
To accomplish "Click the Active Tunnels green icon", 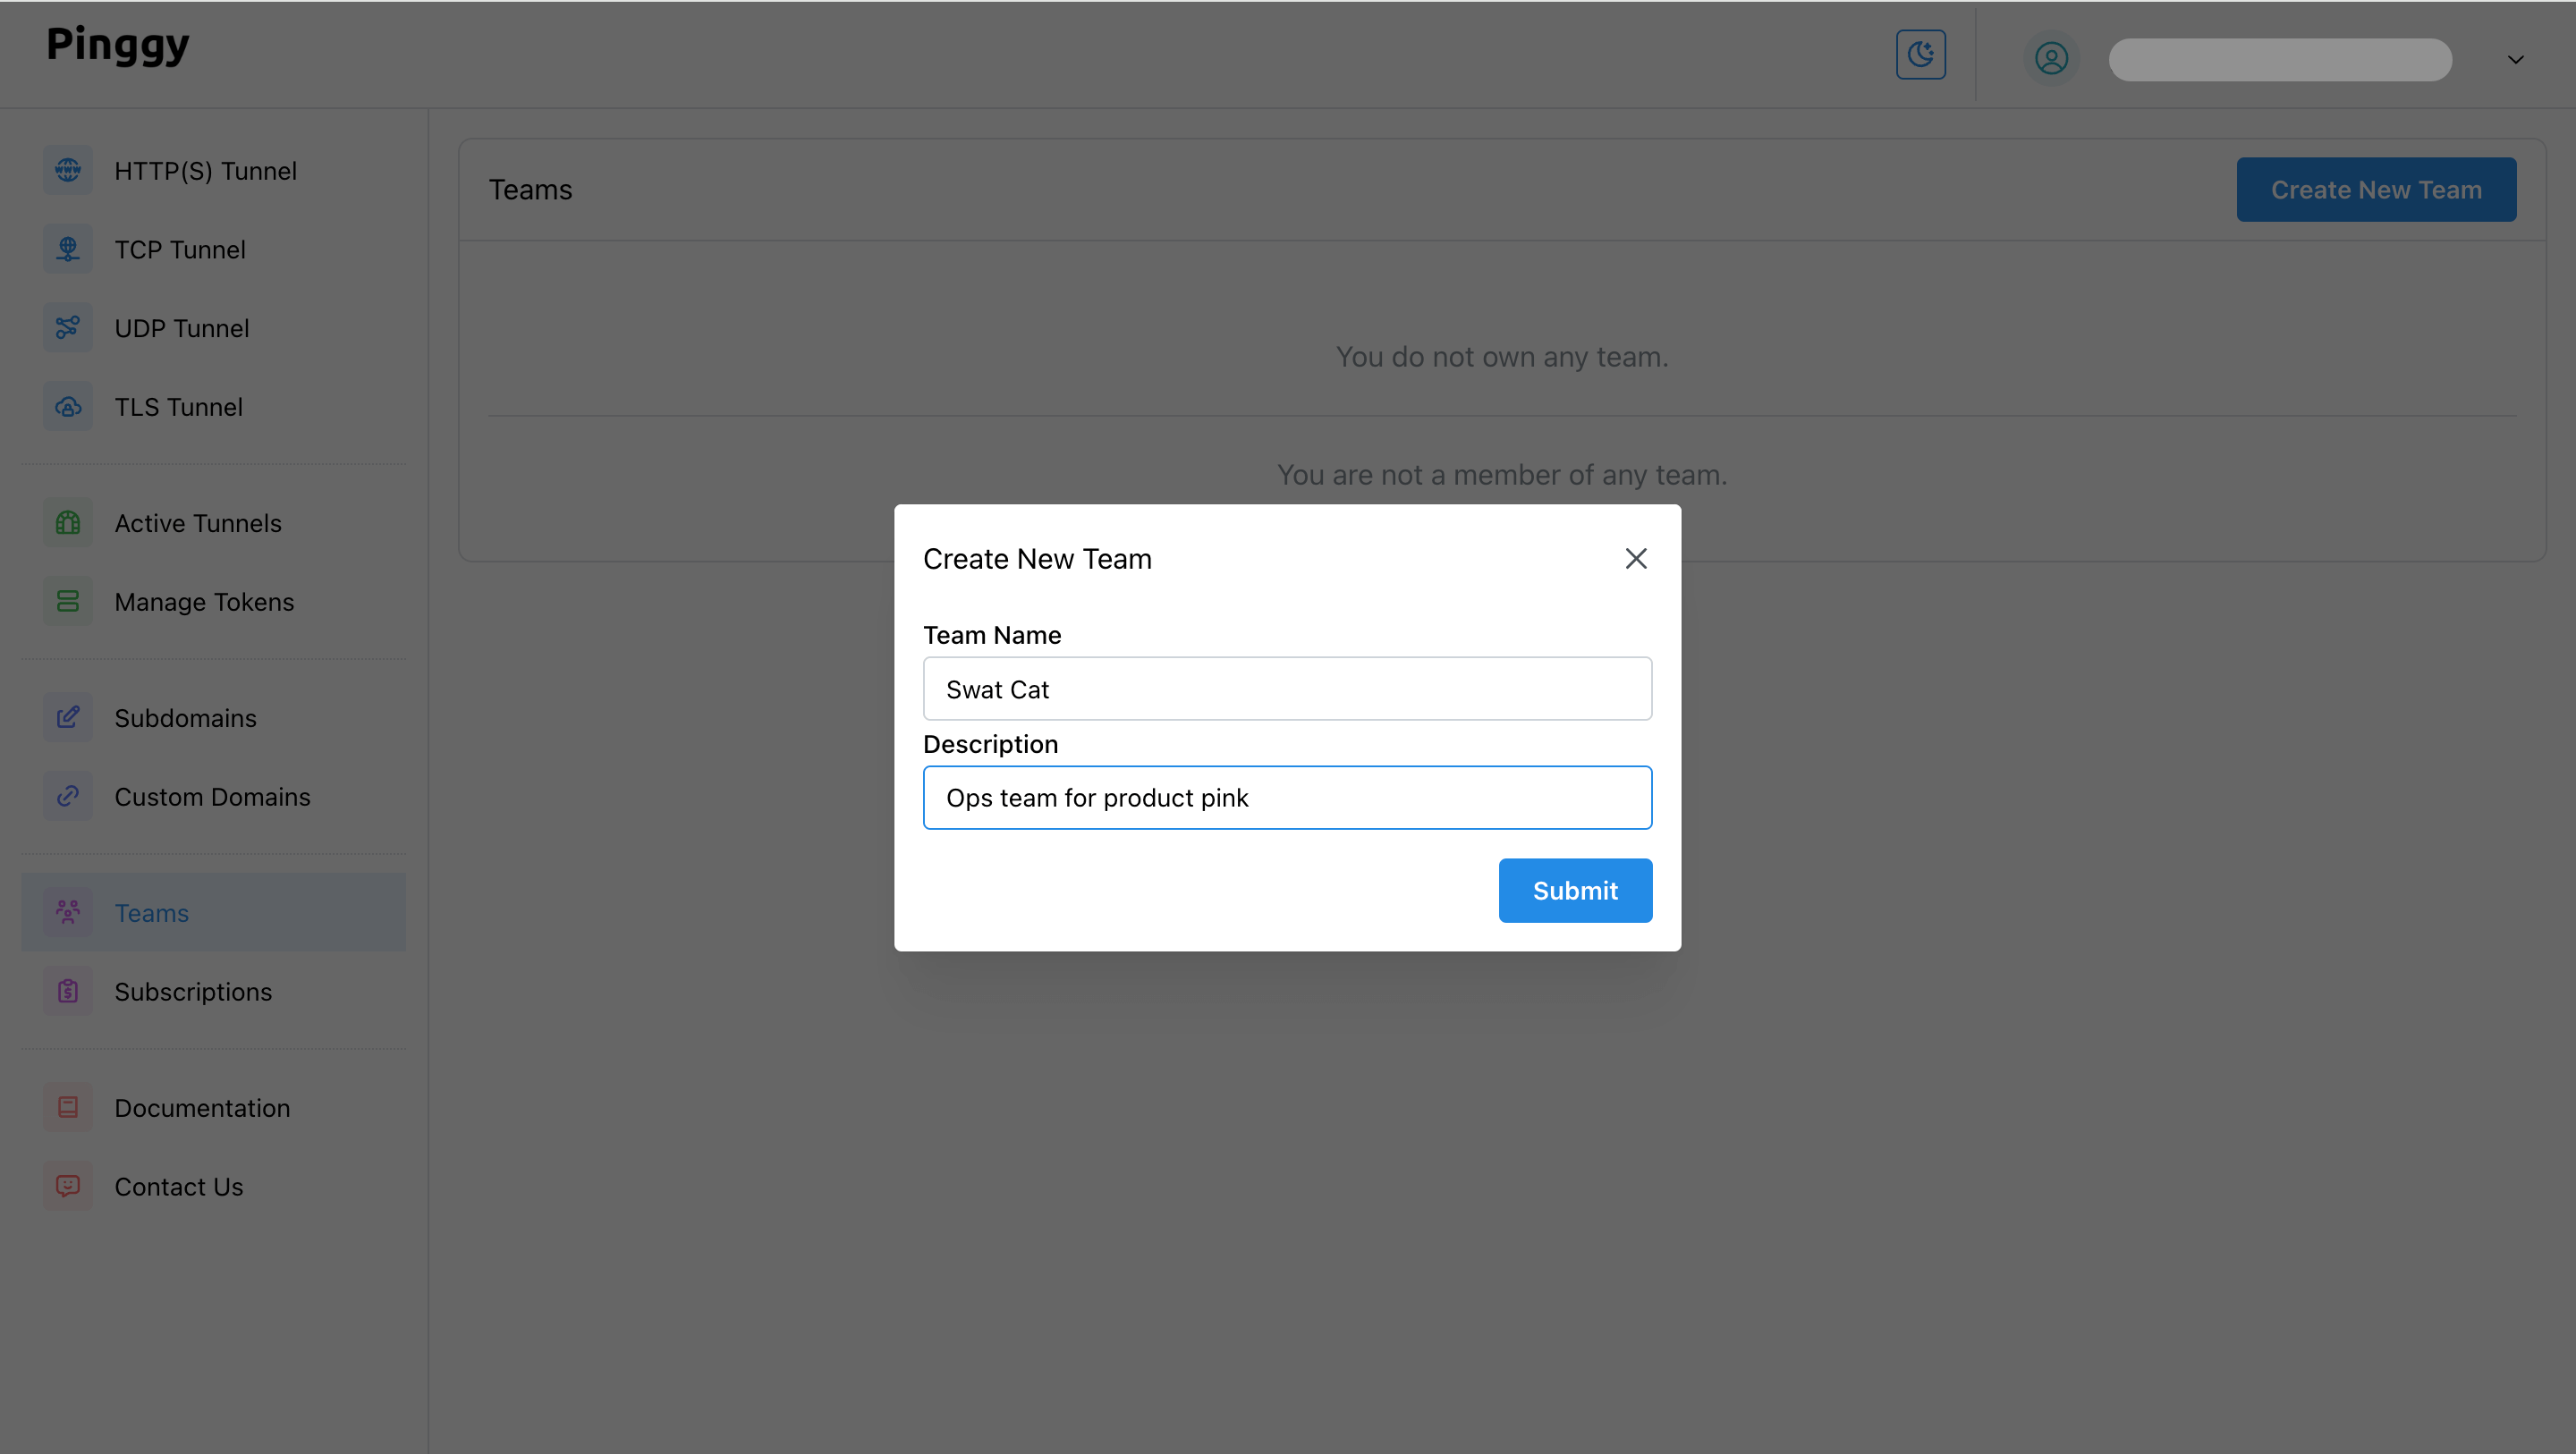I will pyautogui.click(x=68, y=523).
